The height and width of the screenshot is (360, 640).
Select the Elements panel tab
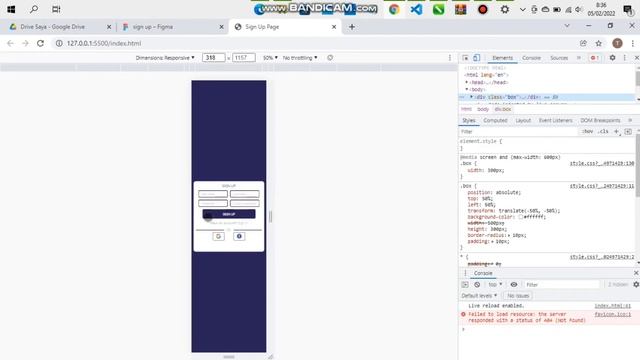pyautogui.click(x=502, y=58)
